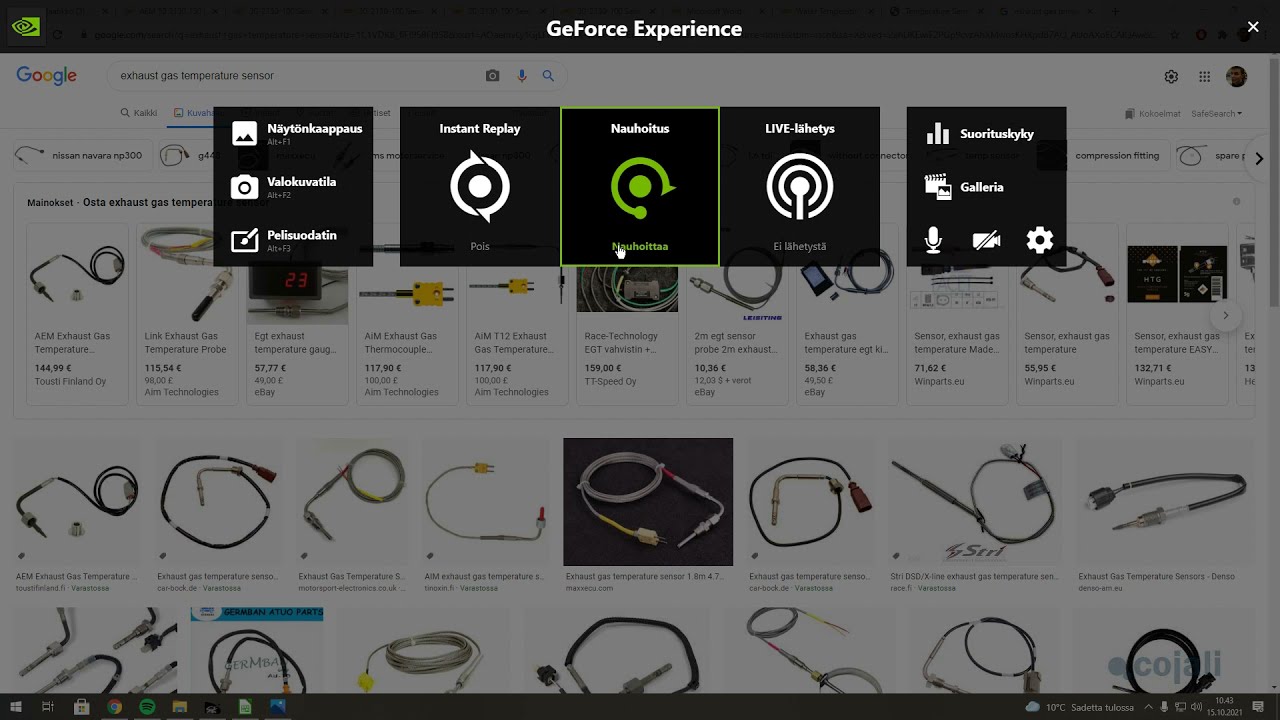Switch to Chrome in the taskbar
This screenshot has height=720, width=1280.
coord(115,707)
